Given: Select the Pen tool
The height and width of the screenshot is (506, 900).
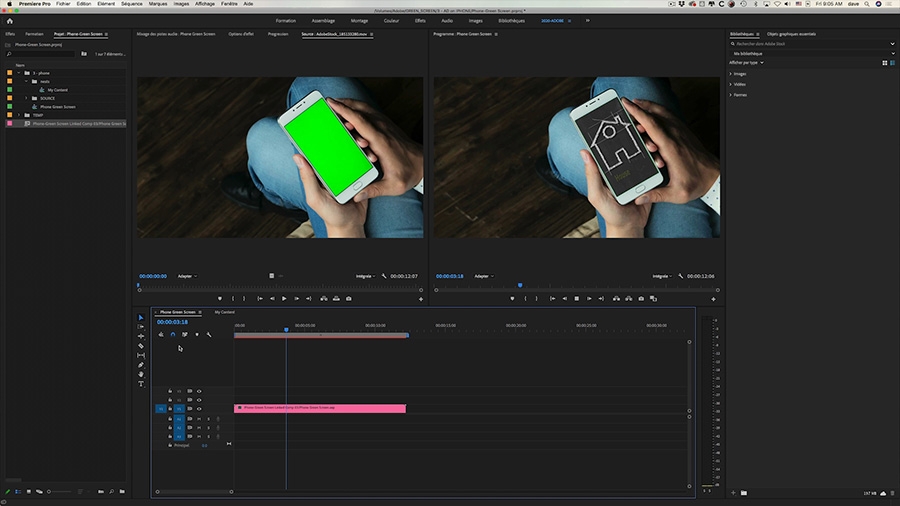Looking at the screenshot, I should click(141, 365).
